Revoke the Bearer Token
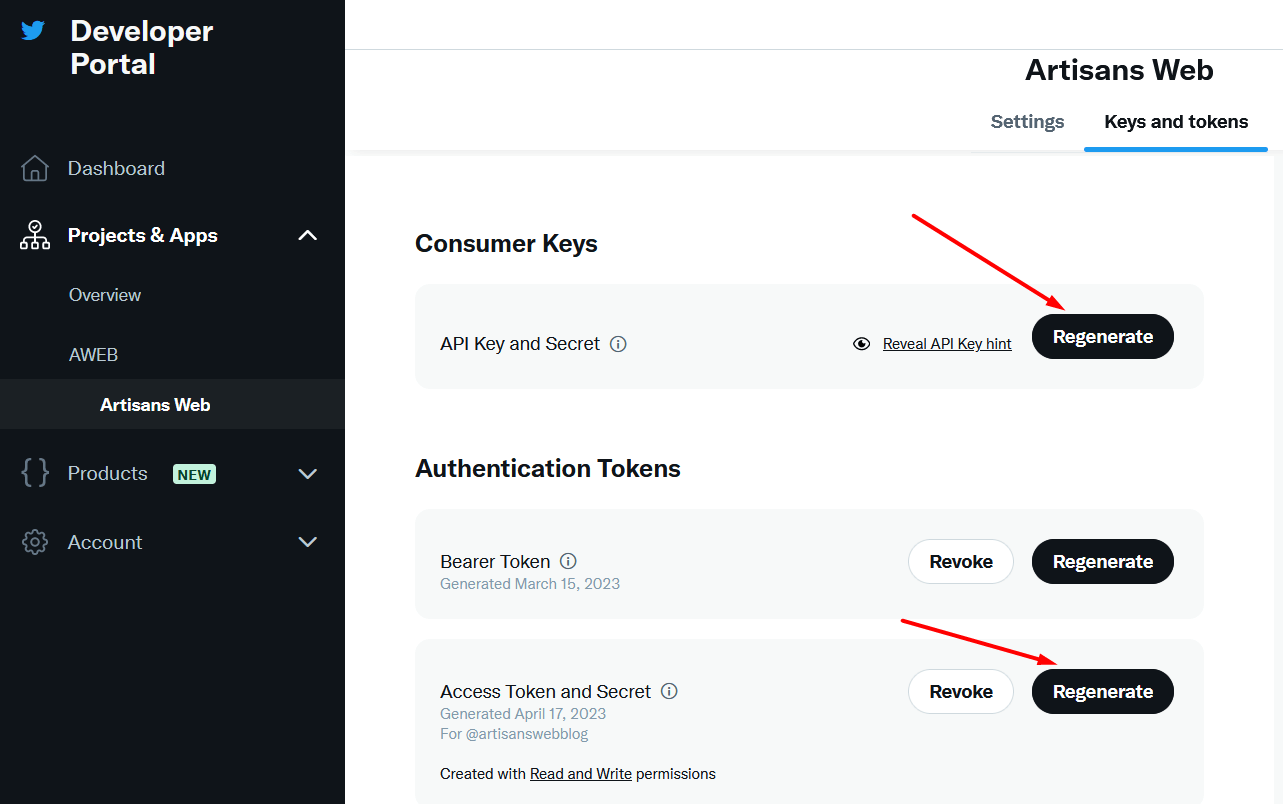 pos(960,562)
